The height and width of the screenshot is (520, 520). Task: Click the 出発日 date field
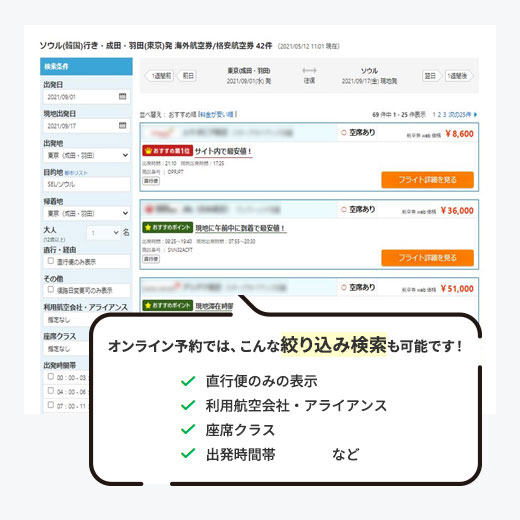click(x=87, y=97)
